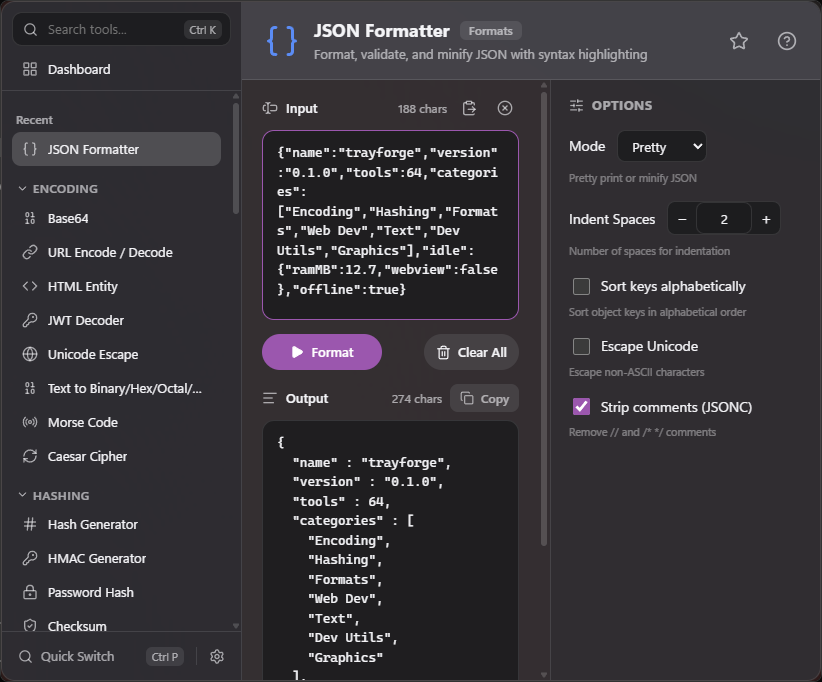Open the Mode dropdown set to Pretty

tap(662, 147)
